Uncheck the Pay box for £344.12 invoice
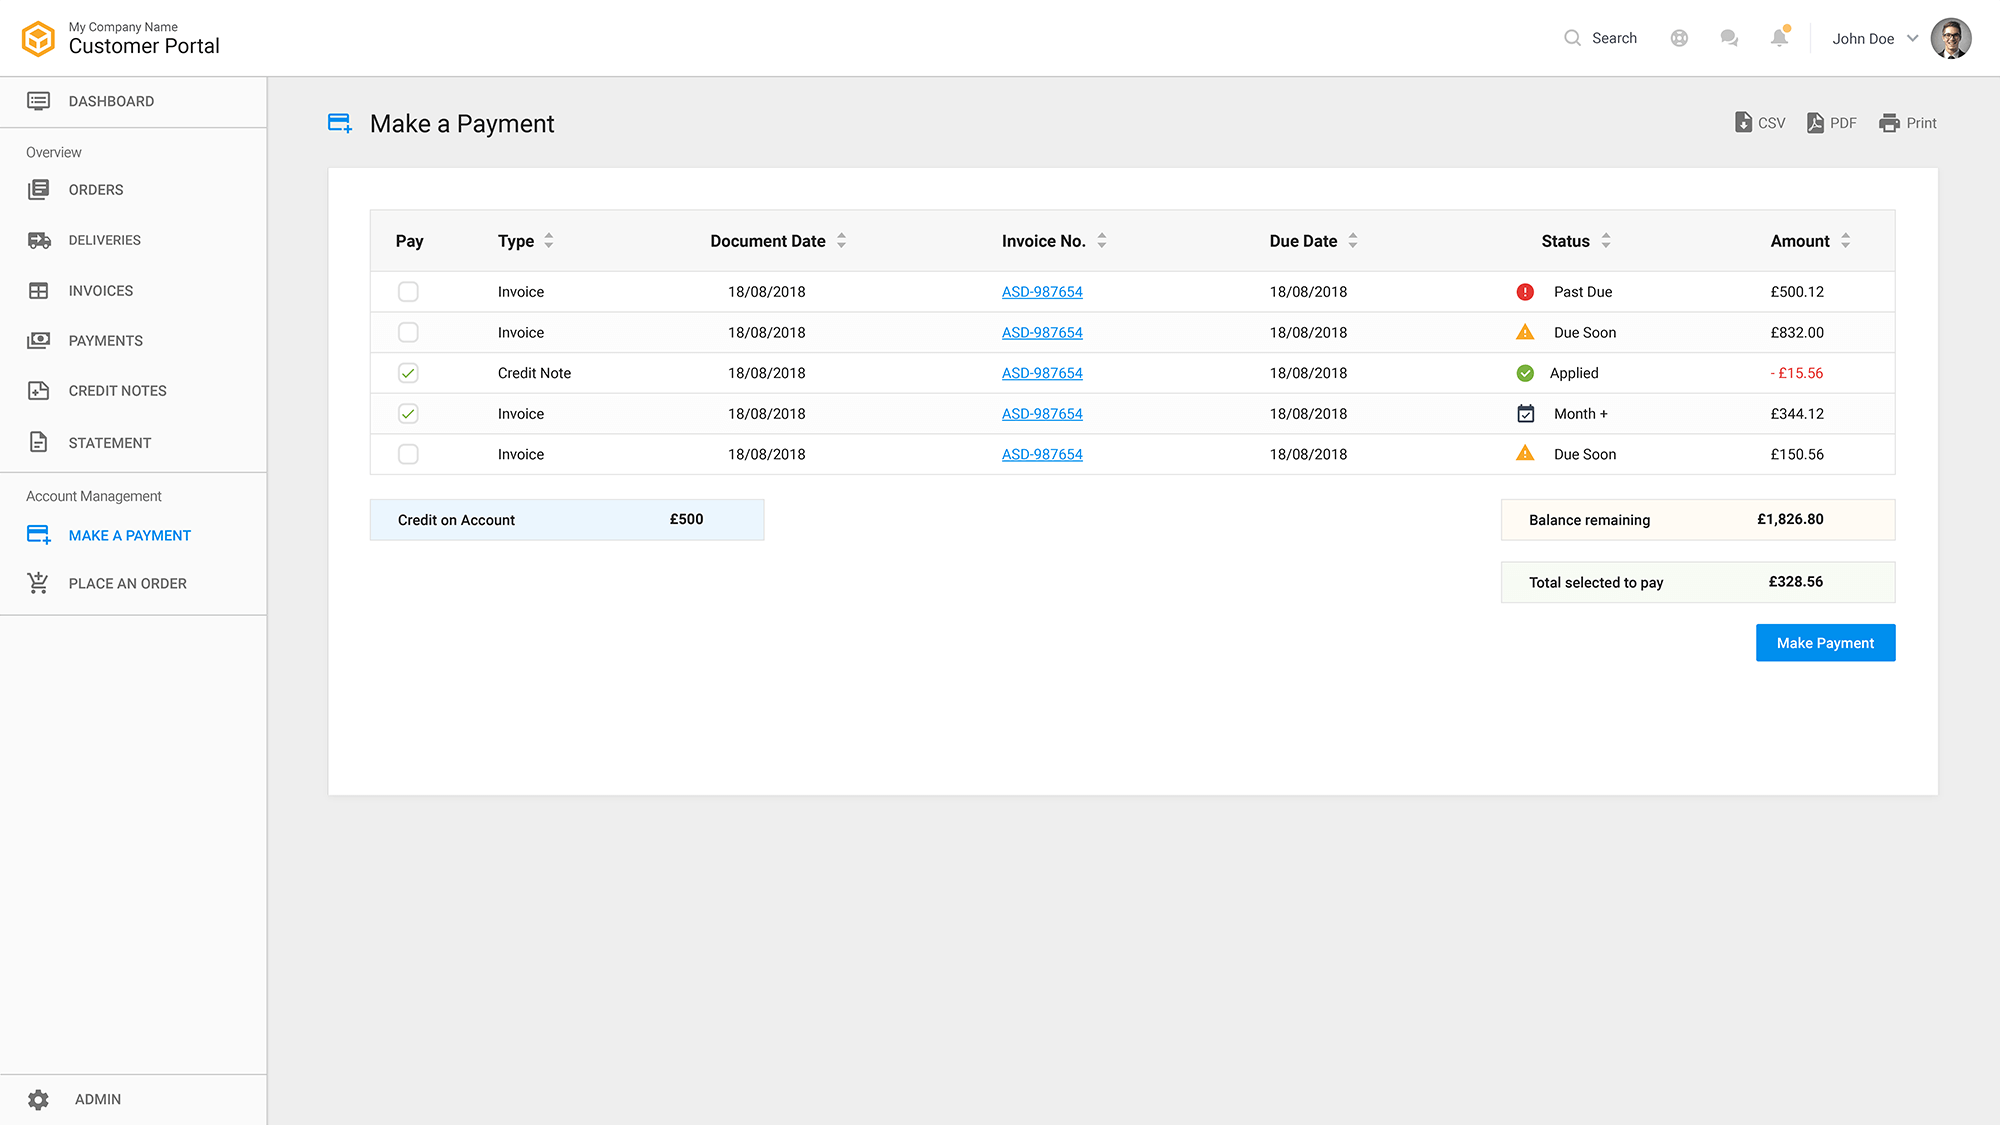Screen dimensions: 2000x1125 tap(408, 413)
